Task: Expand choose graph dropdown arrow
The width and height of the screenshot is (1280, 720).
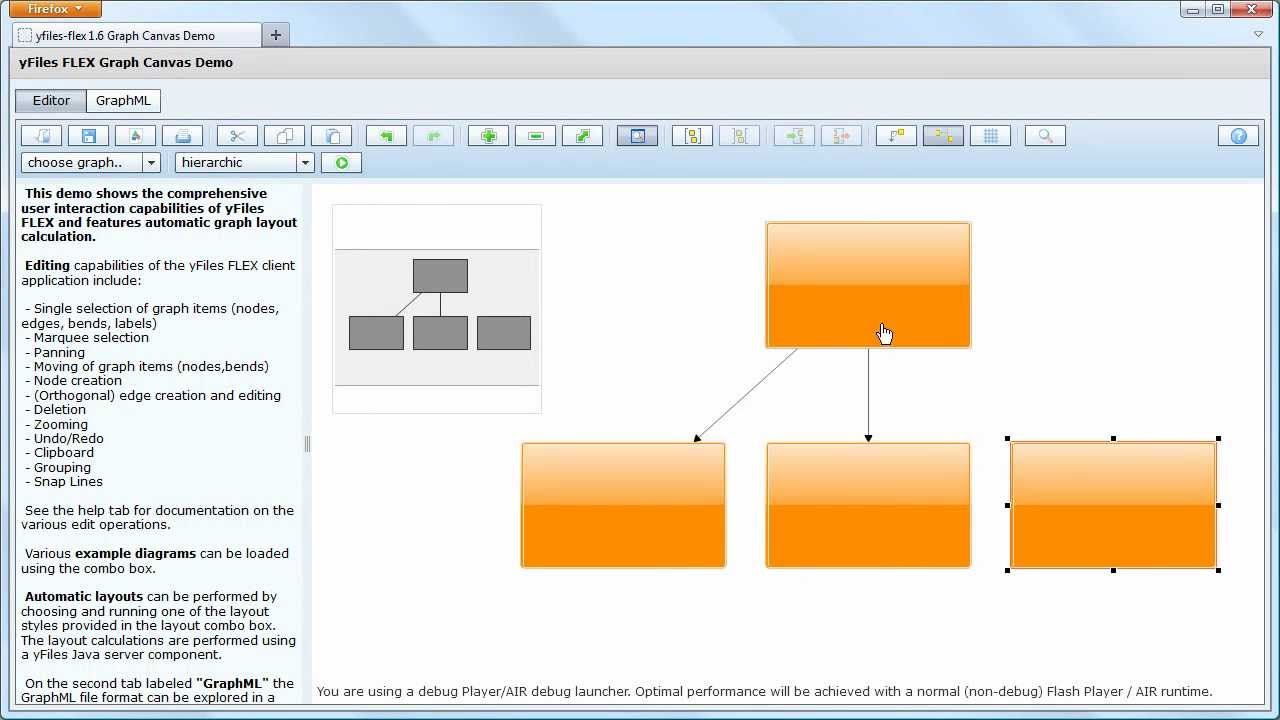Action: coord(151,163)
